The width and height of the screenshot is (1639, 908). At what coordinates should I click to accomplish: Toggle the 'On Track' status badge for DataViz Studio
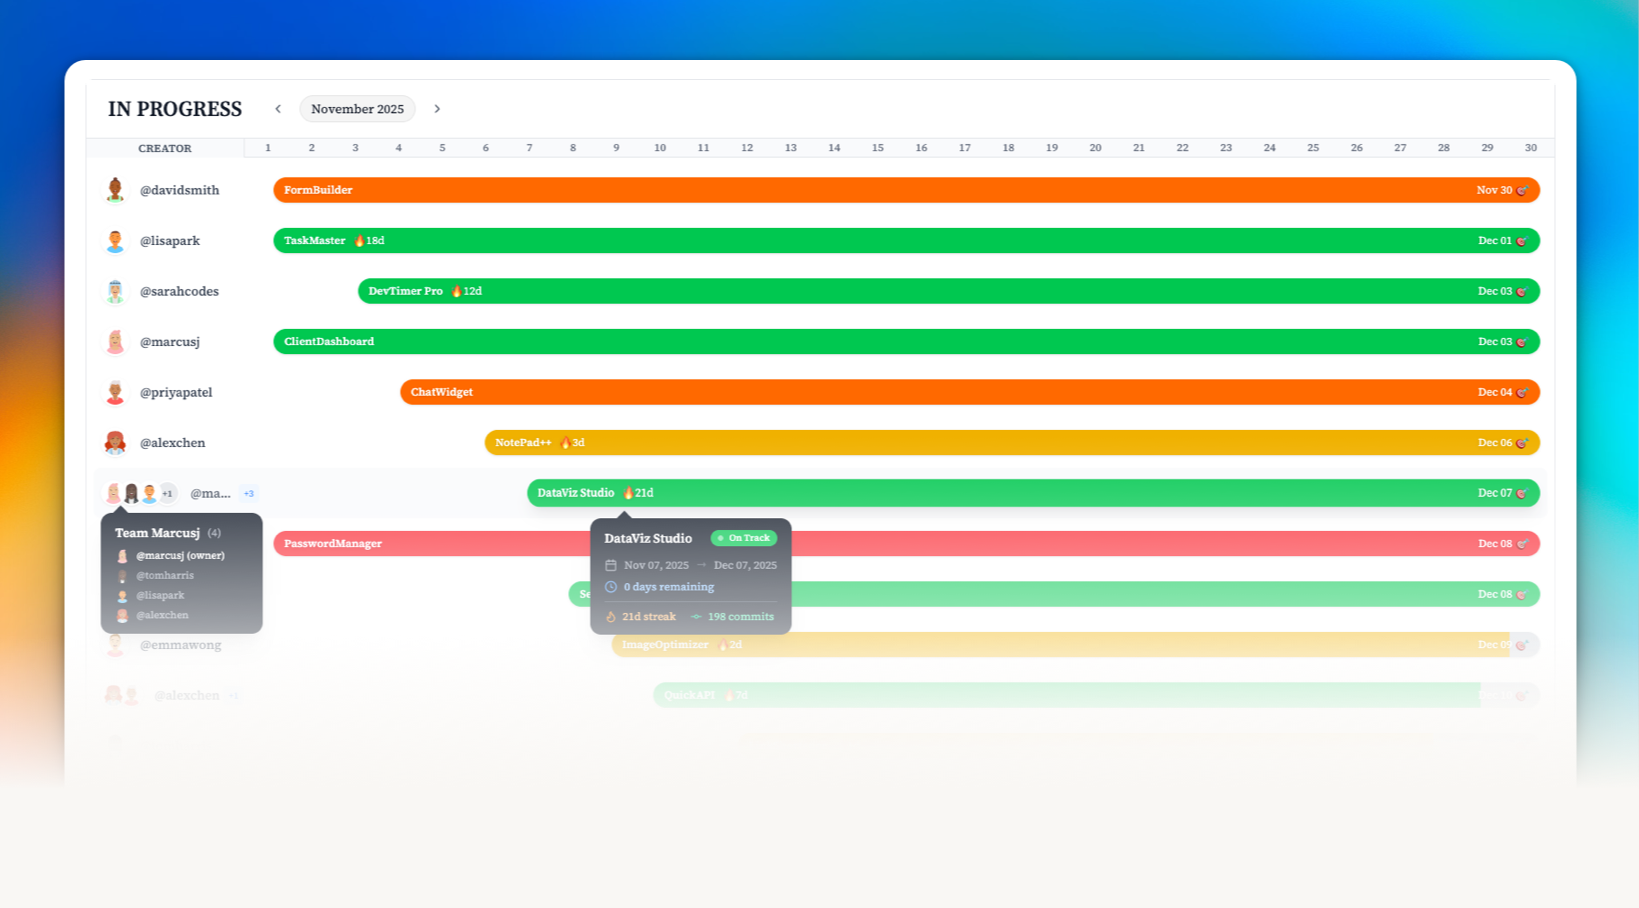(x=743, y=538)
